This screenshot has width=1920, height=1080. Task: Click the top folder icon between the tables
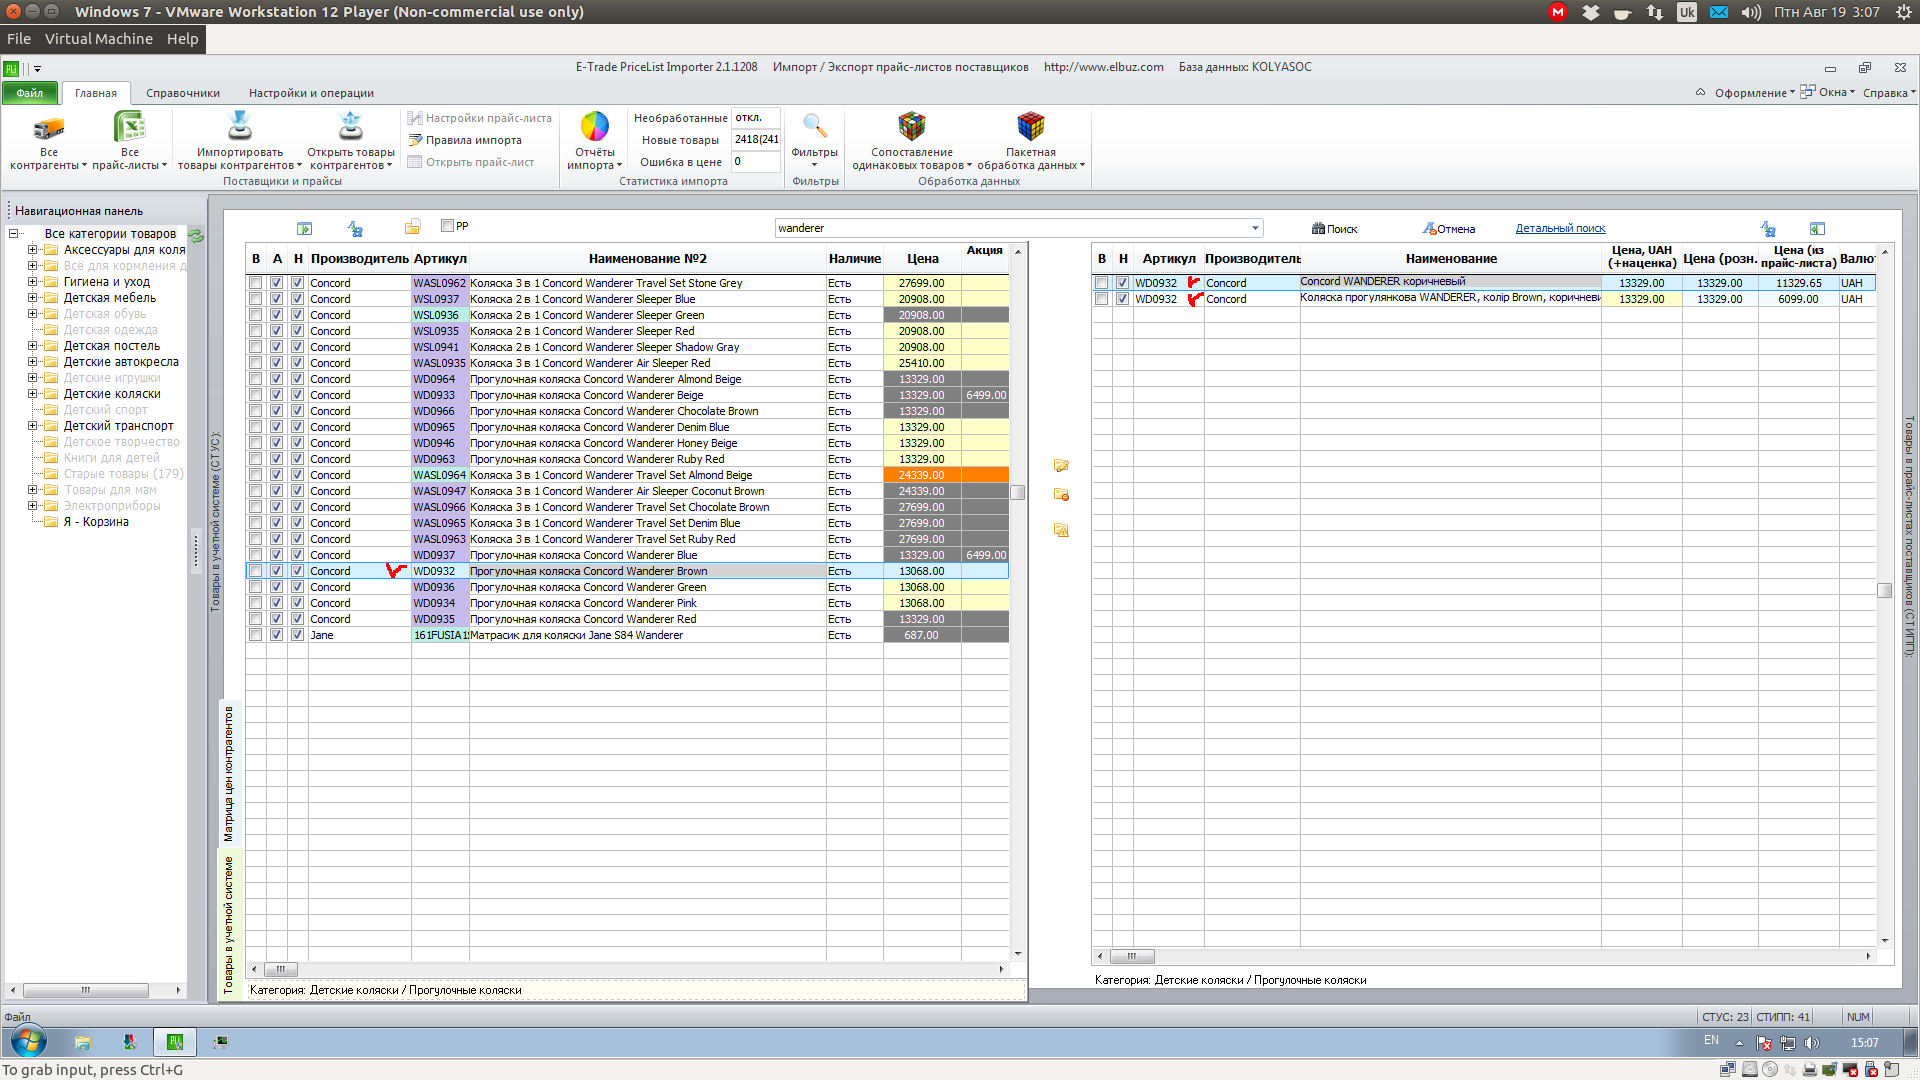click(x=1061, y=465)
